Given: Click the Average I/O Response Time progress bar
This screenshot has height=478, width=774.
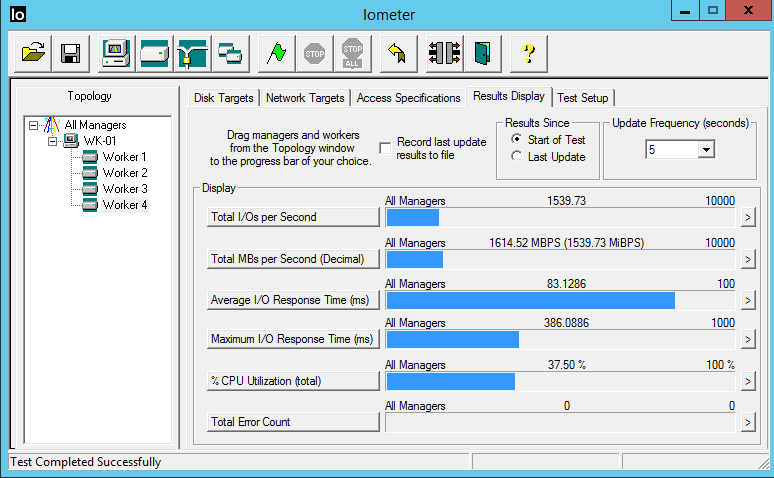Looking at the screenshot, I should pos(560,300).
